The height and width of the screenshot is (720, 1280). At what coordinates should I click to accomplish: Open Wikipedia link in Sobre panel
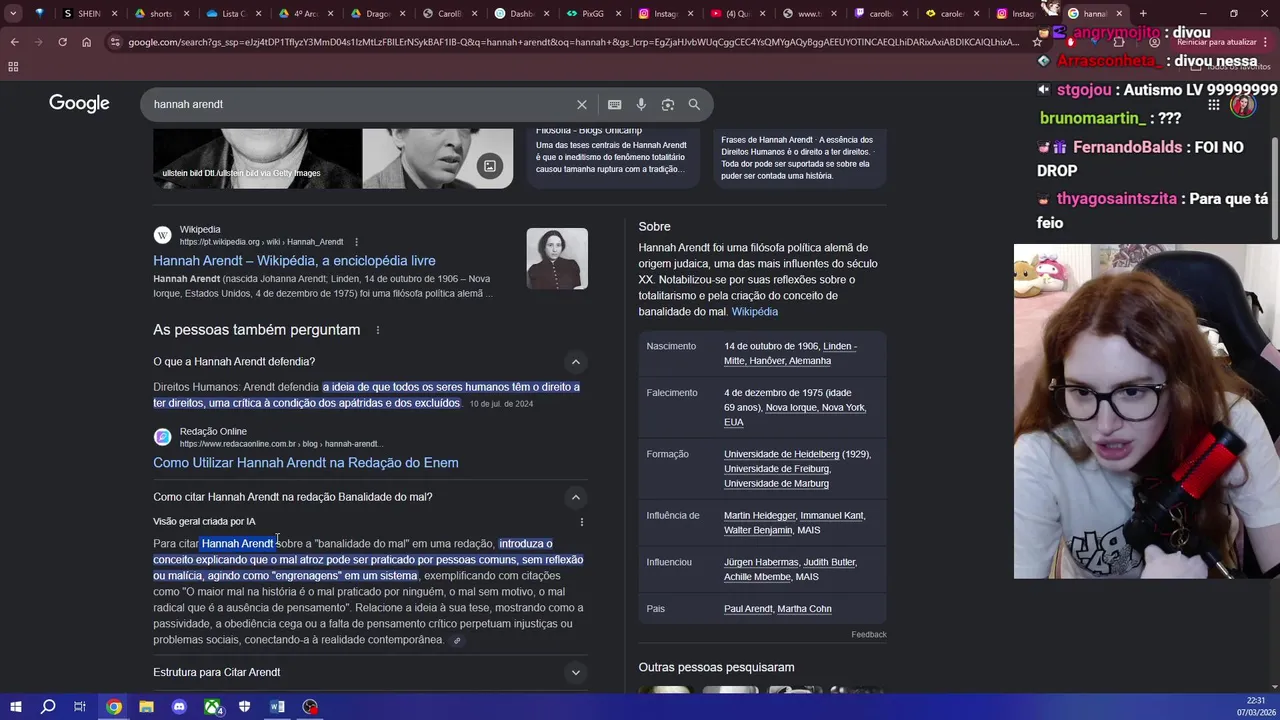(x=754, y=312)
